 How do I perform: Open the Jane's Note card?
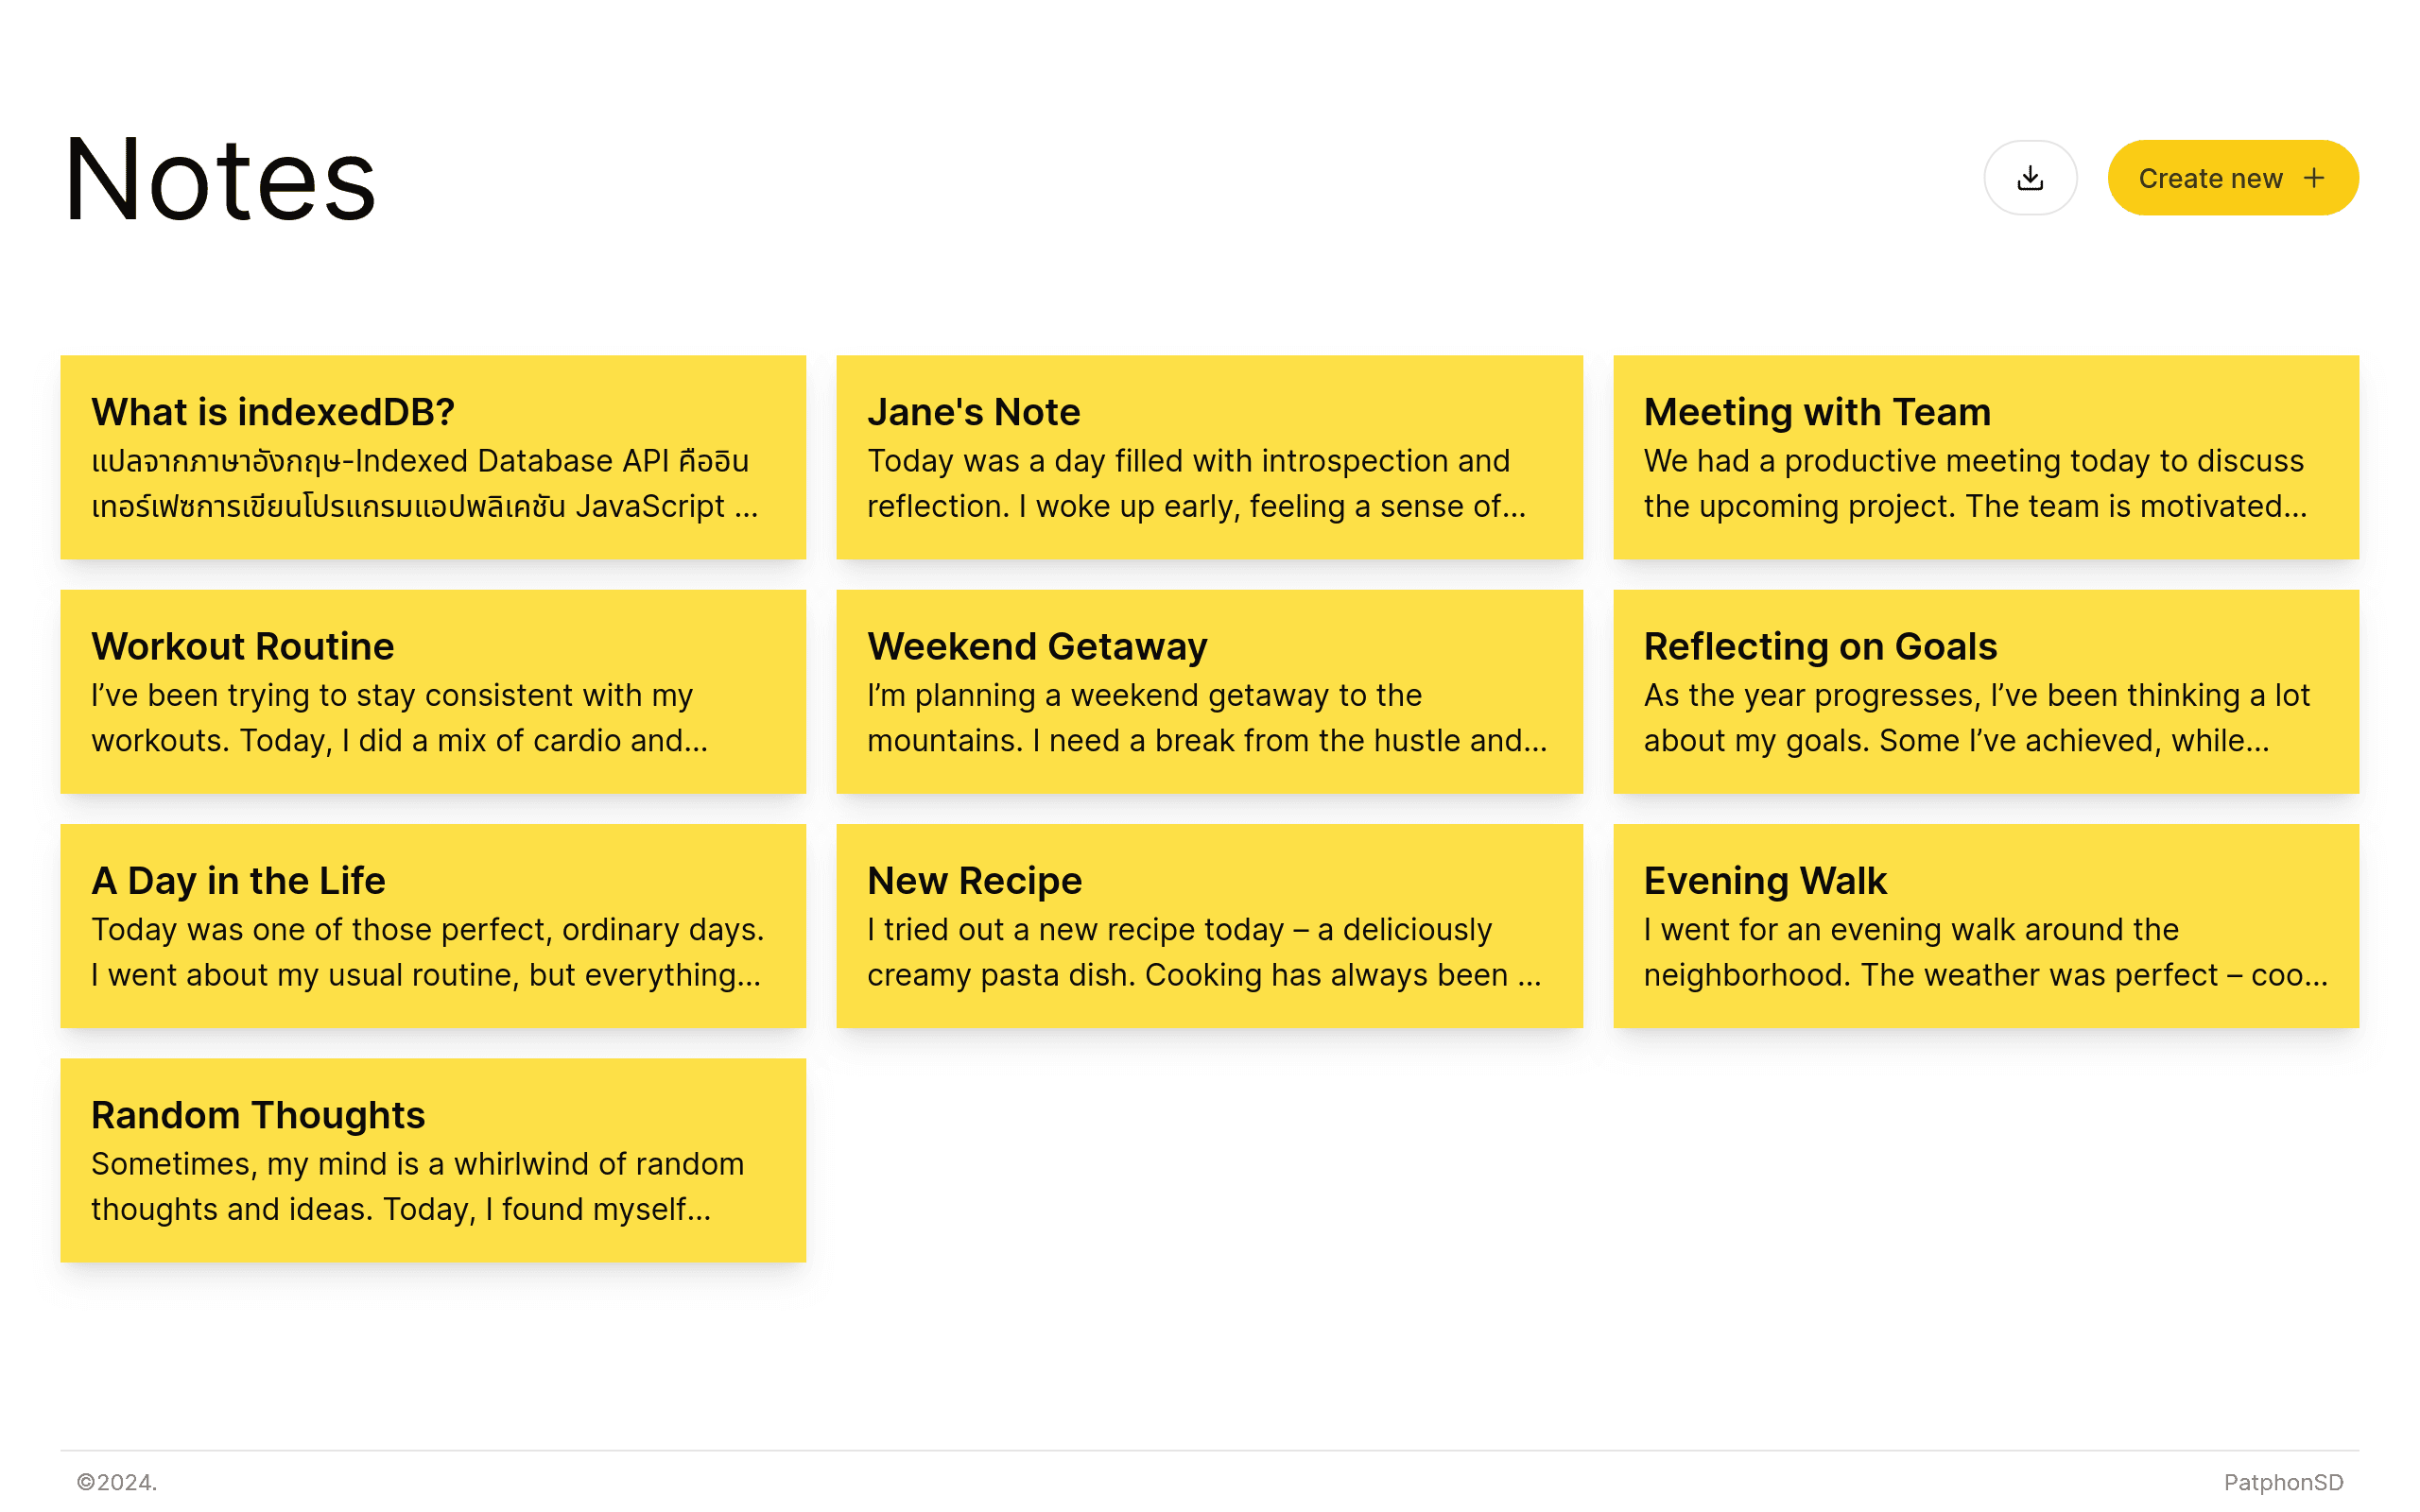[x=1209, y=457]
